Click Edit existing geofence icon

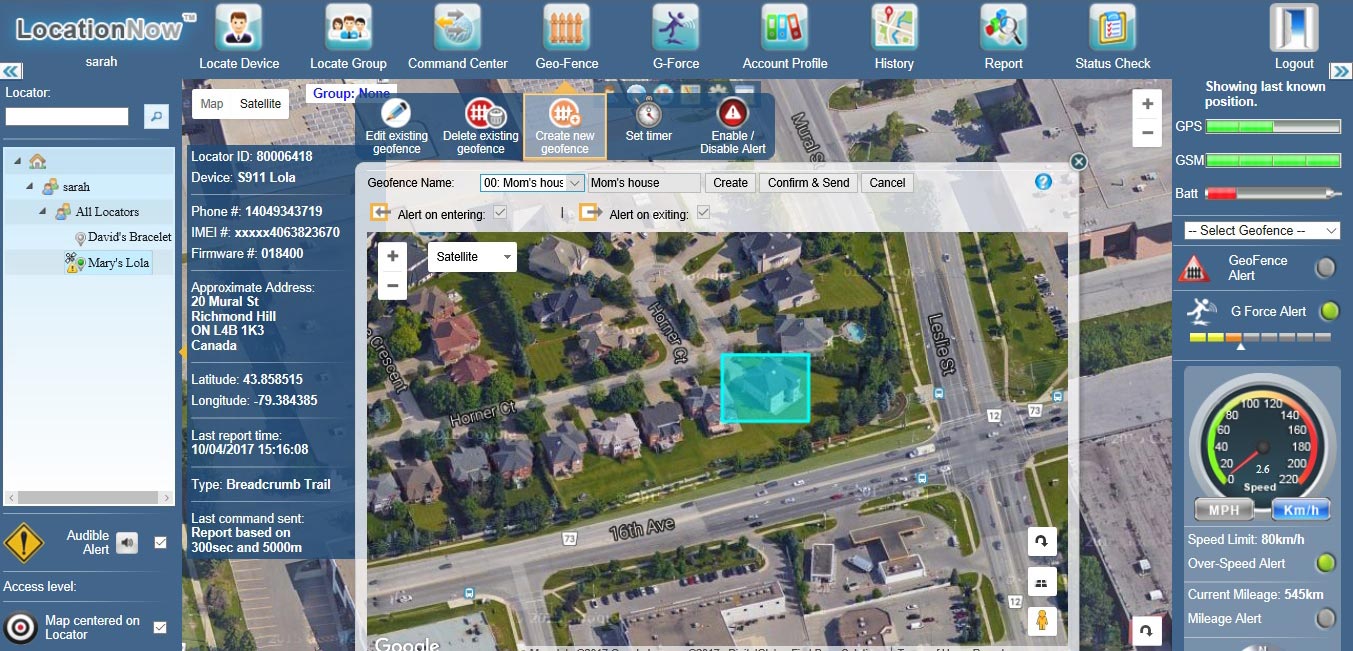tap(396, 114)
